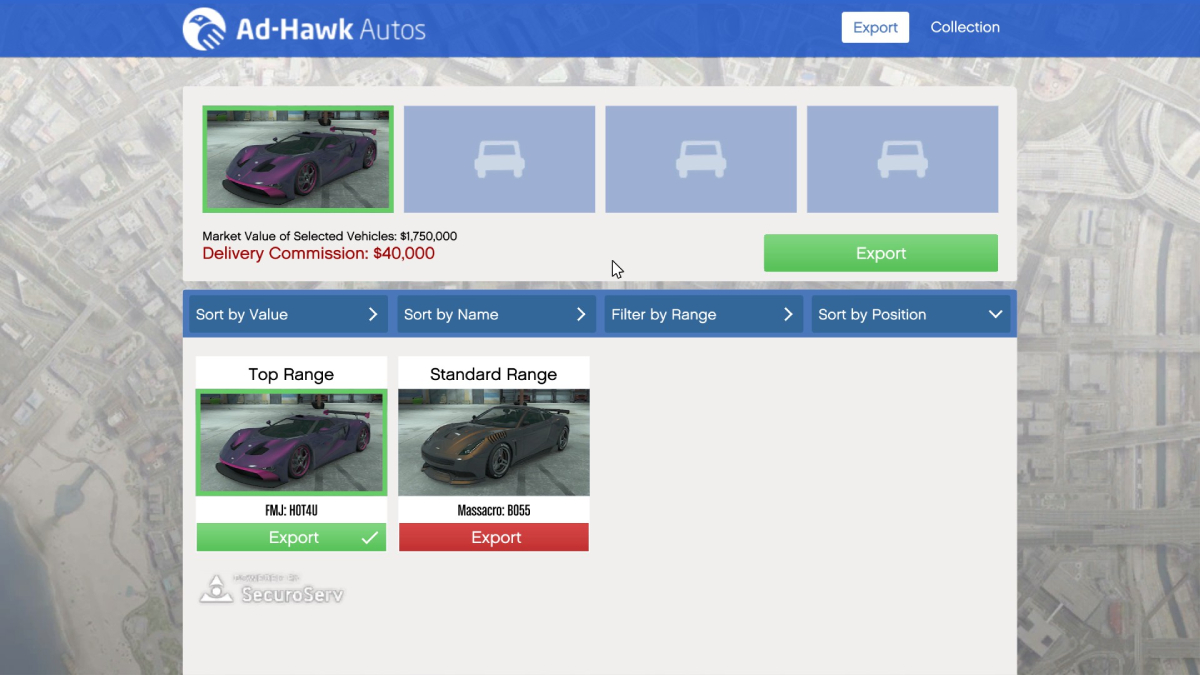Screen dimensions: 1200x675
Task: Expand Sort by Name chevron
Action: point(581,314)
